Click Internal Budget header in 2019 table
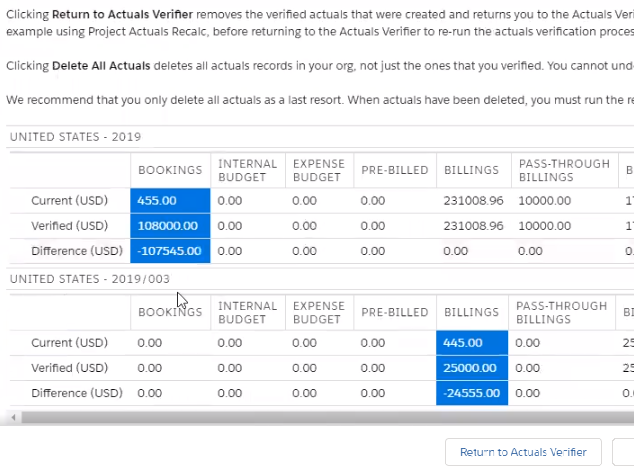This screenshot has width=634, height=474. (247, 170)
